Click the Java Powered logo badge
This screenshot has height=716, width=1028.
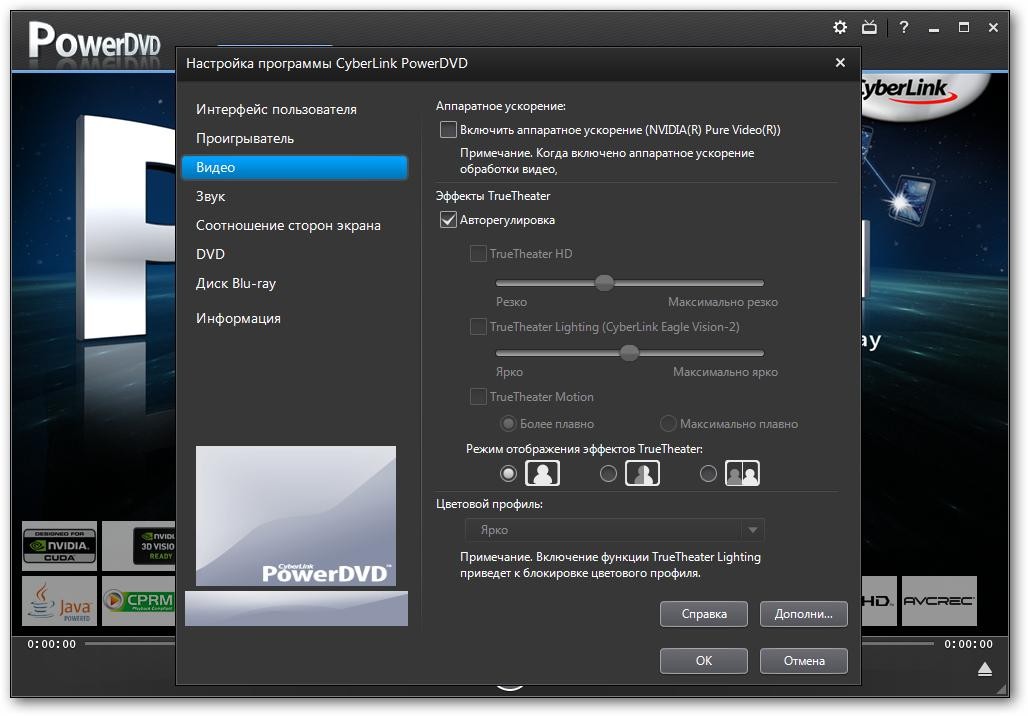60,601
